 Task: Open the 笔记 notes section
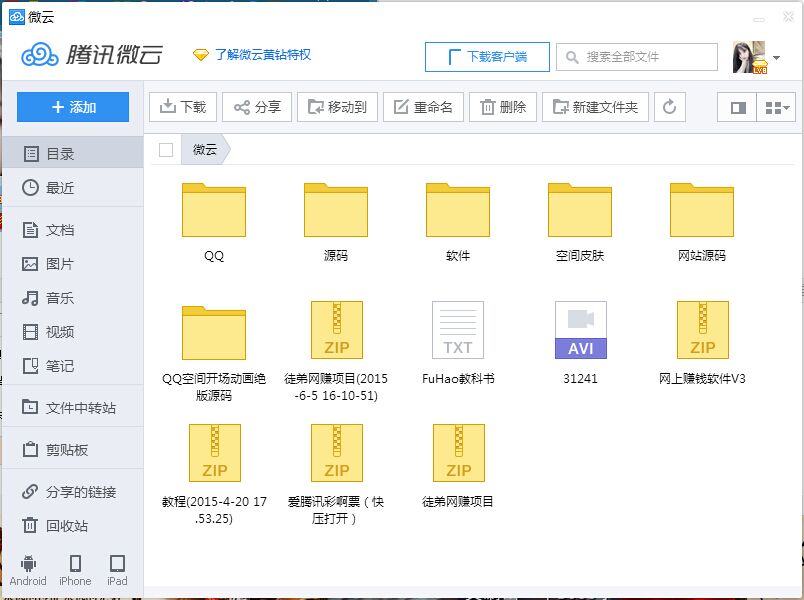(72, 366)
